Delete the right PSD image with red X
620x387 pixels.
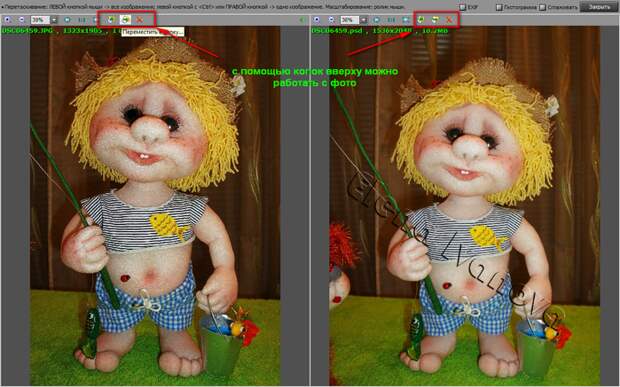[x=449, y=19]
